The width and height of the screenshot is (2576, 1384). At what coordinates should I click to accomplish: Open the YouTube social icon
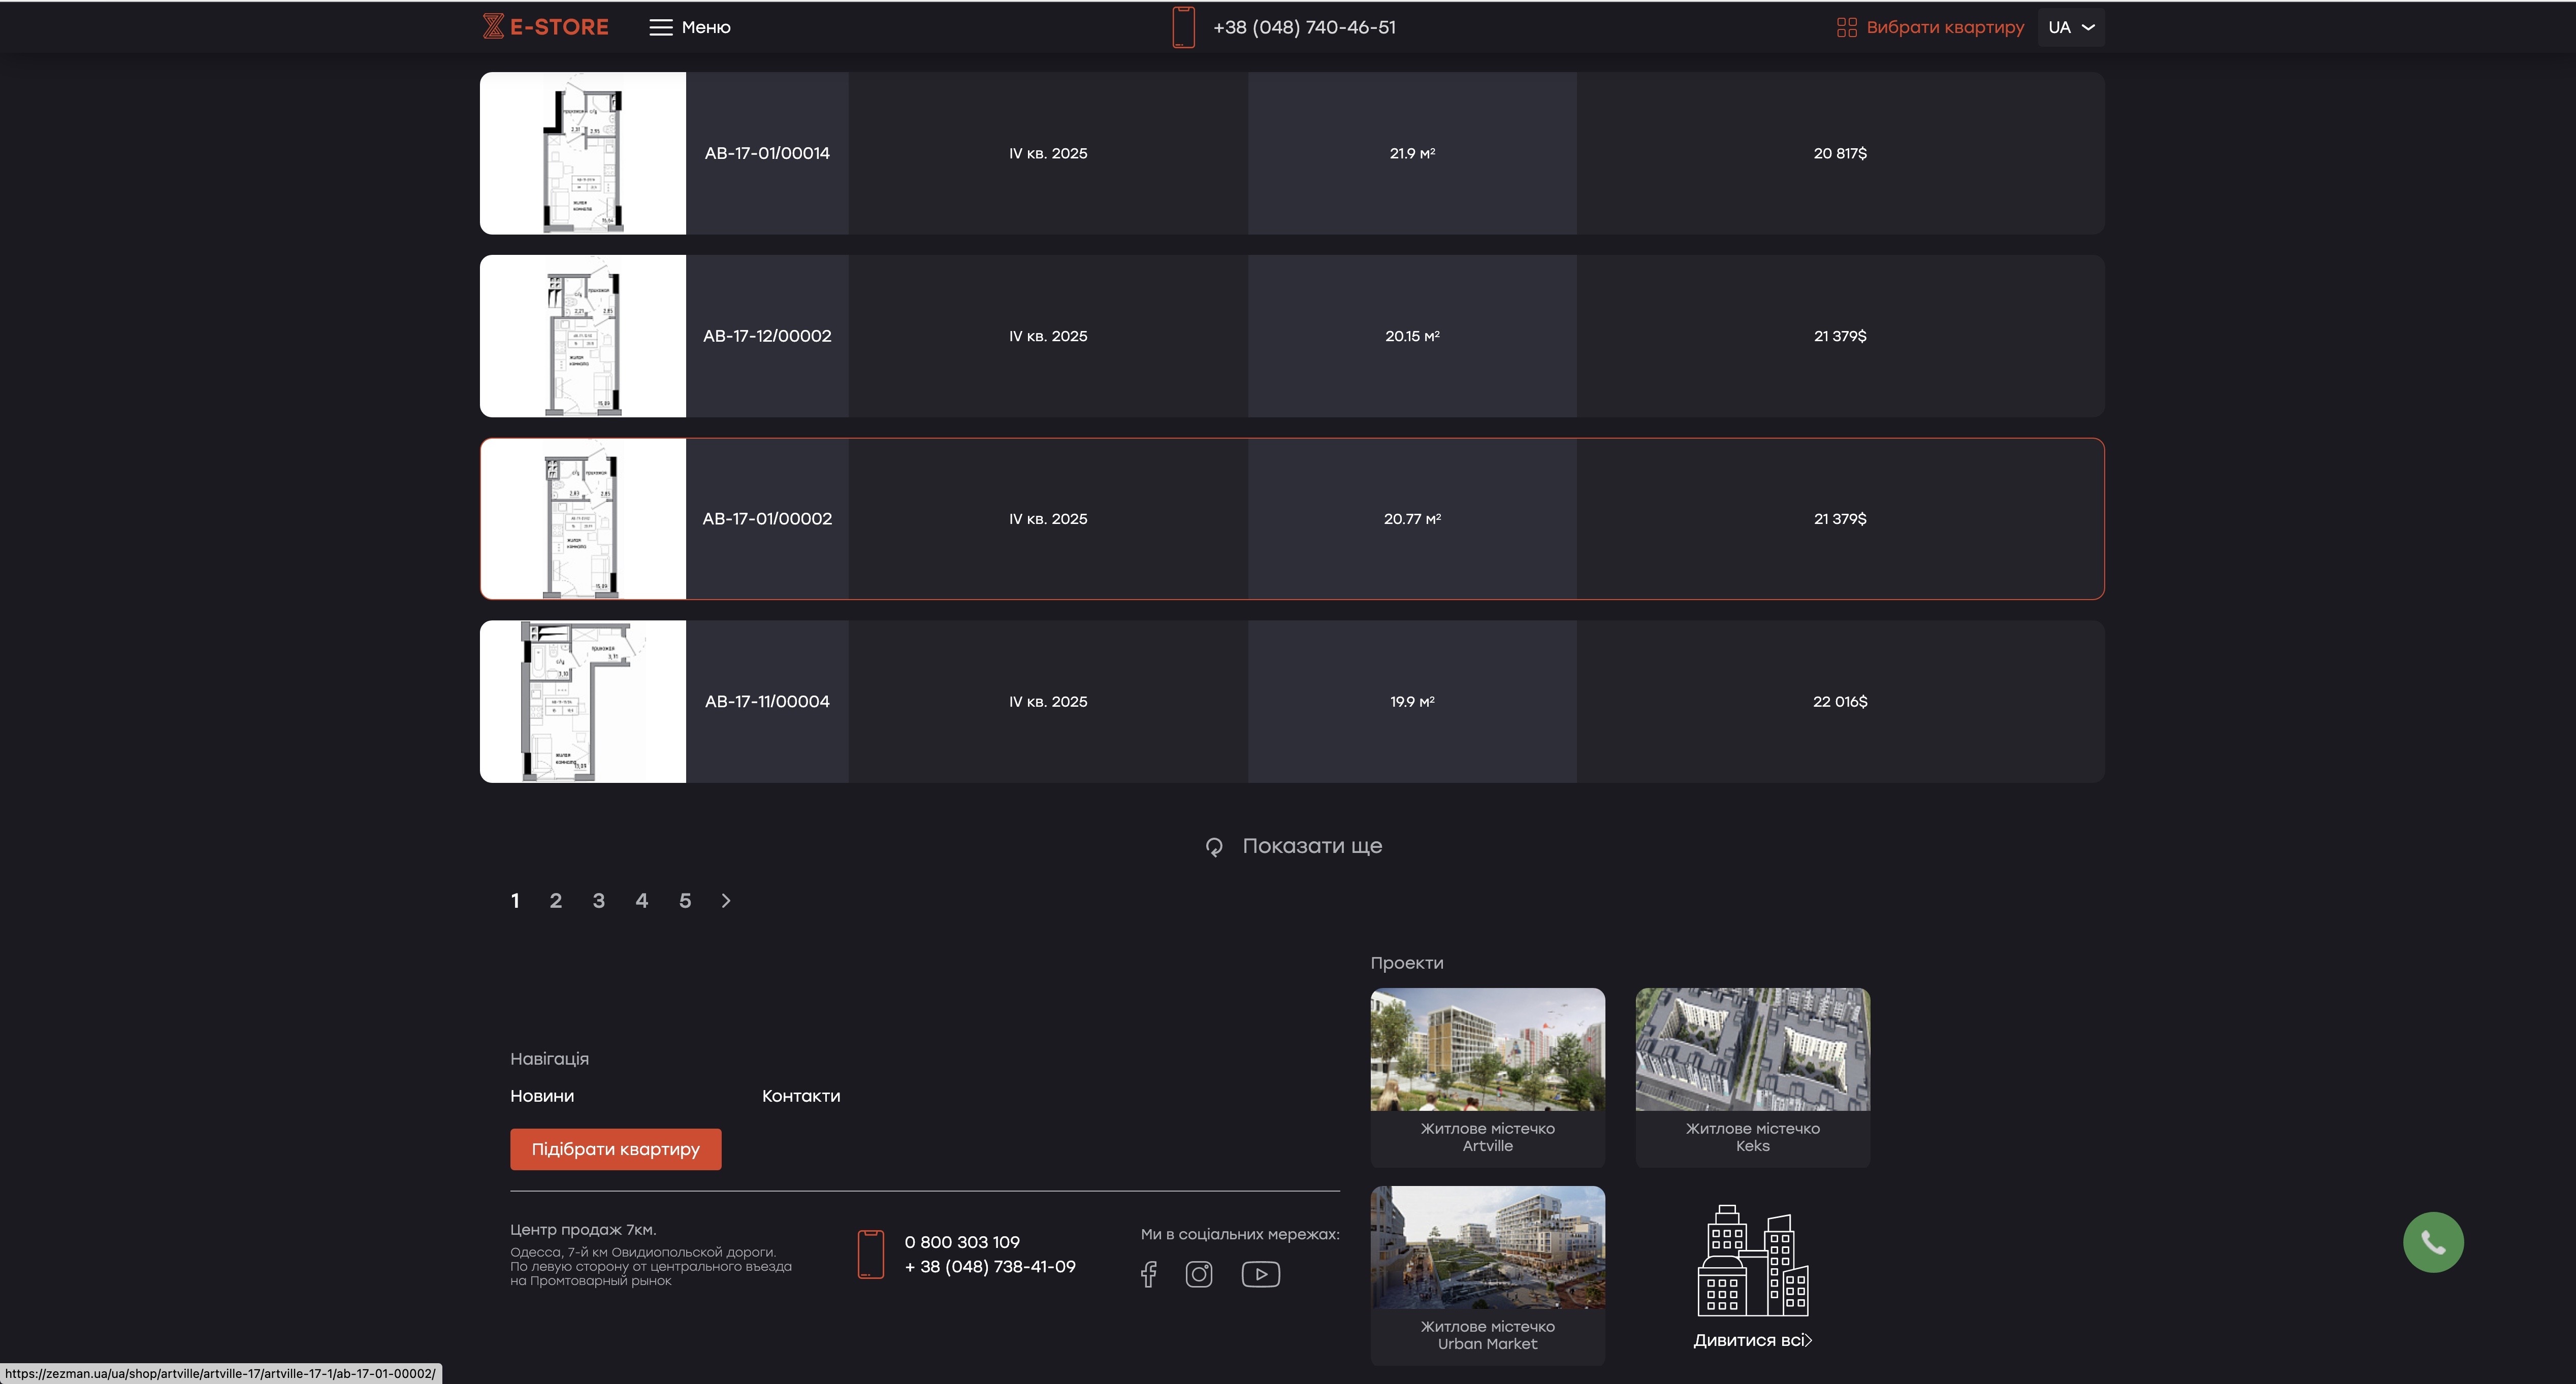coord(1260,1274)
